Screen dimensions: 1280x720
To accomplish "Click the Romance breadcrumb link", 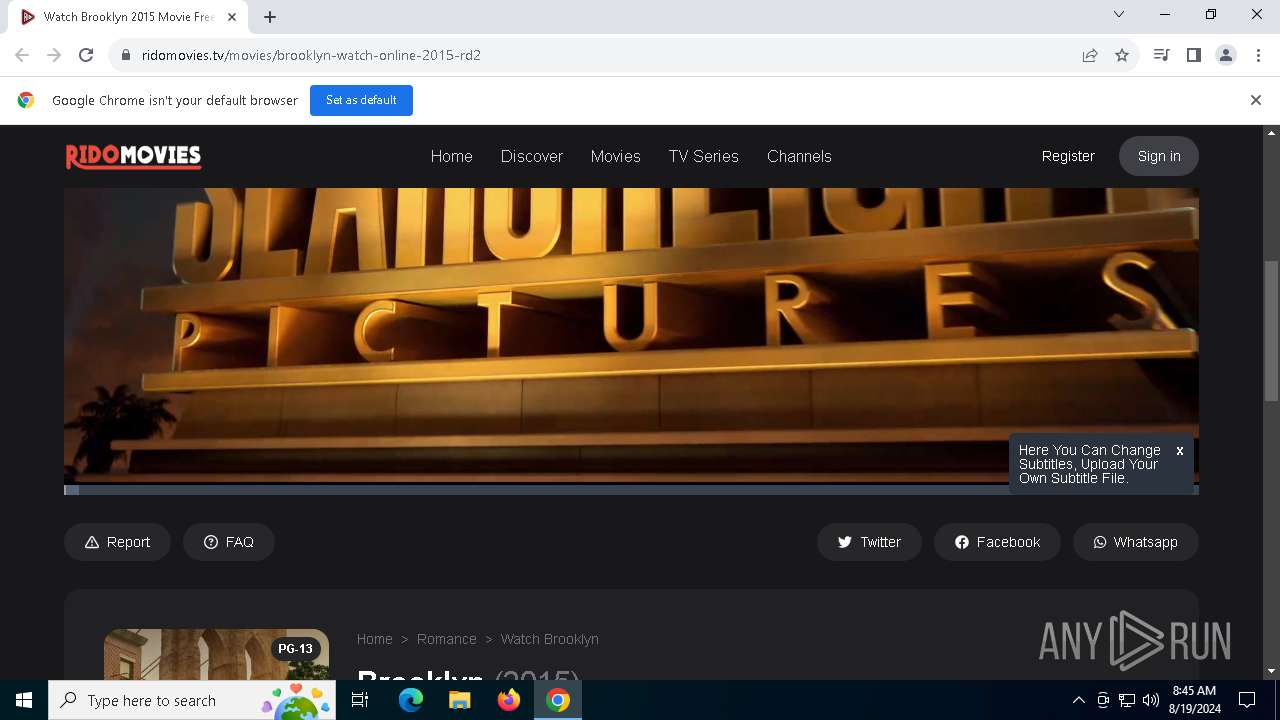I will point(446,639).
